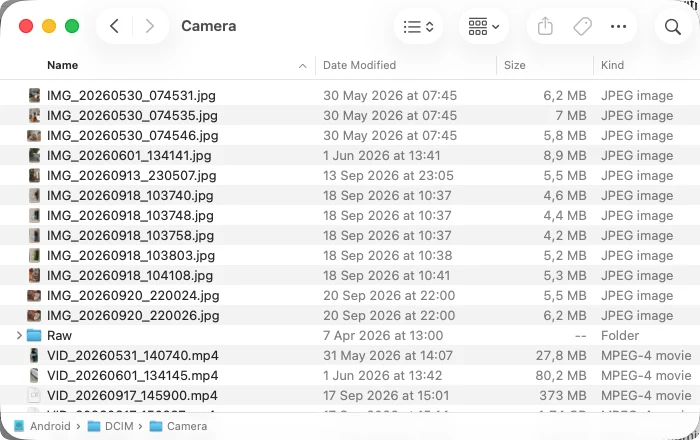
Task: Open Android in the path bar
Action: [42, 426]
